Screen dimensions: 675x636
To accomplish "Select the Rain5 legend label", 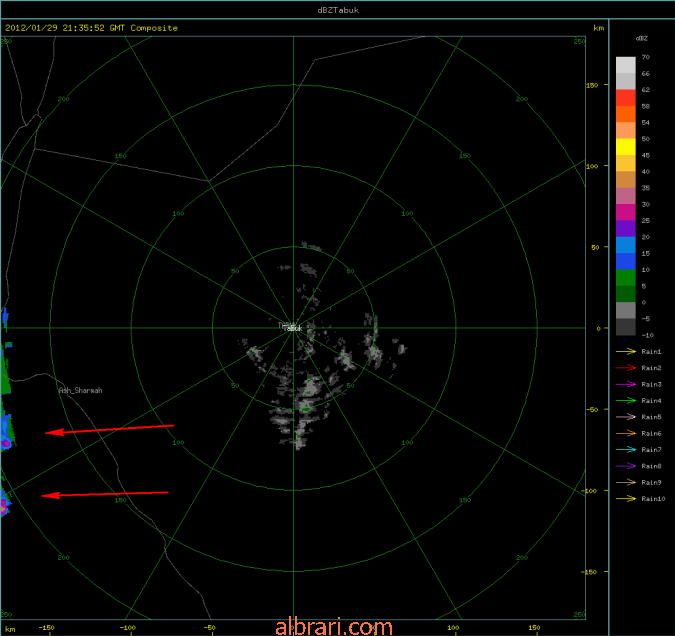I will tap(651, 417).
